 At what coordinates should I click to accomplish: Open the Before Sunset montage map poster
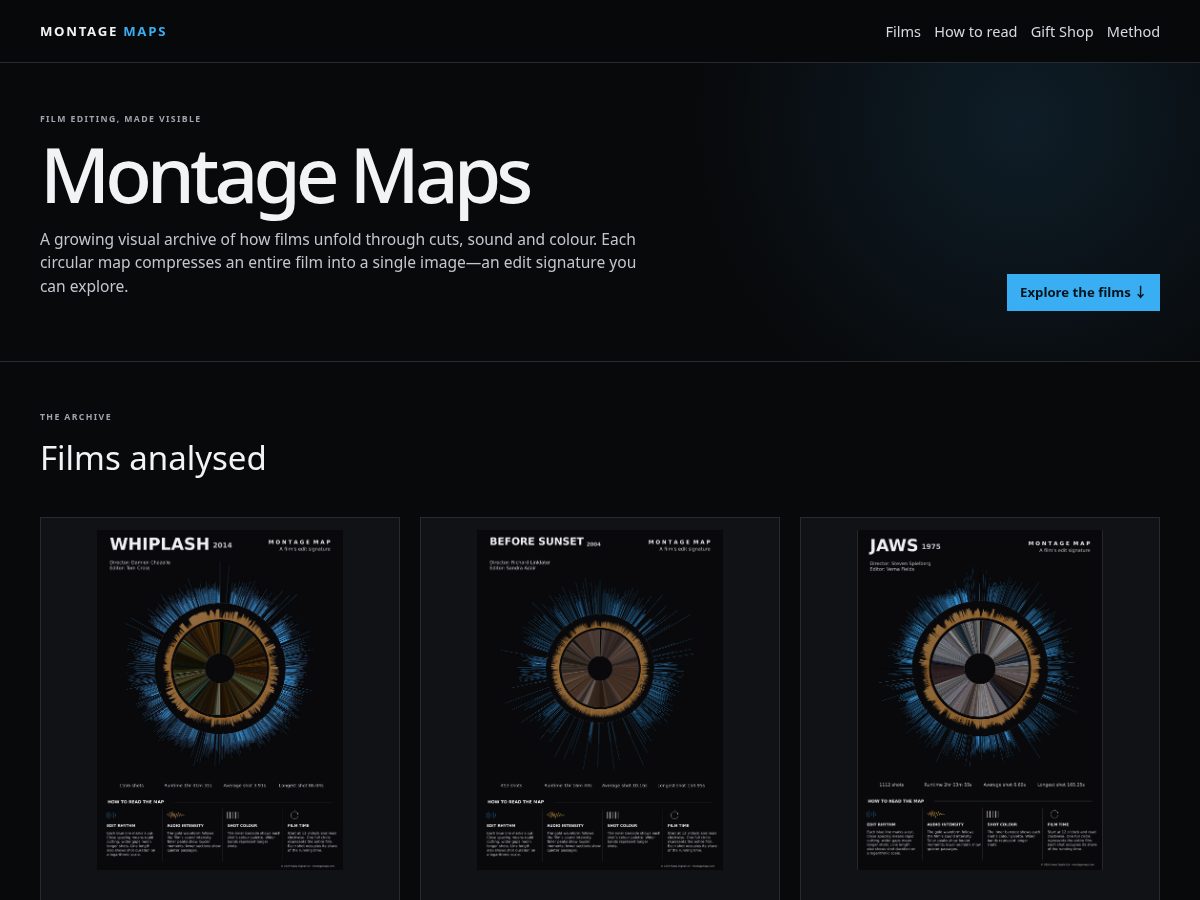600,700
